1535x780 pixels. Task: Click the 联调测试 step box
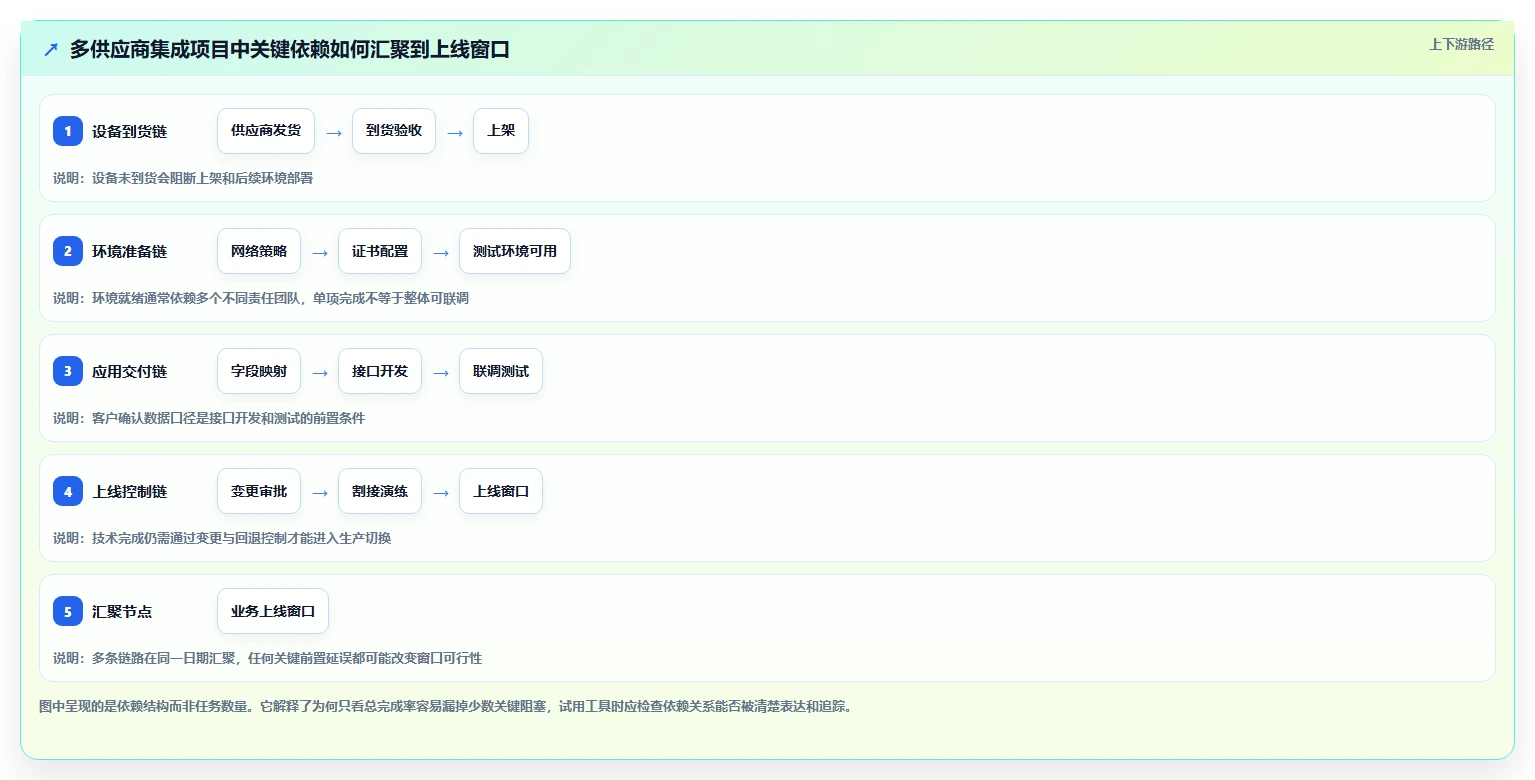point(501,371)
